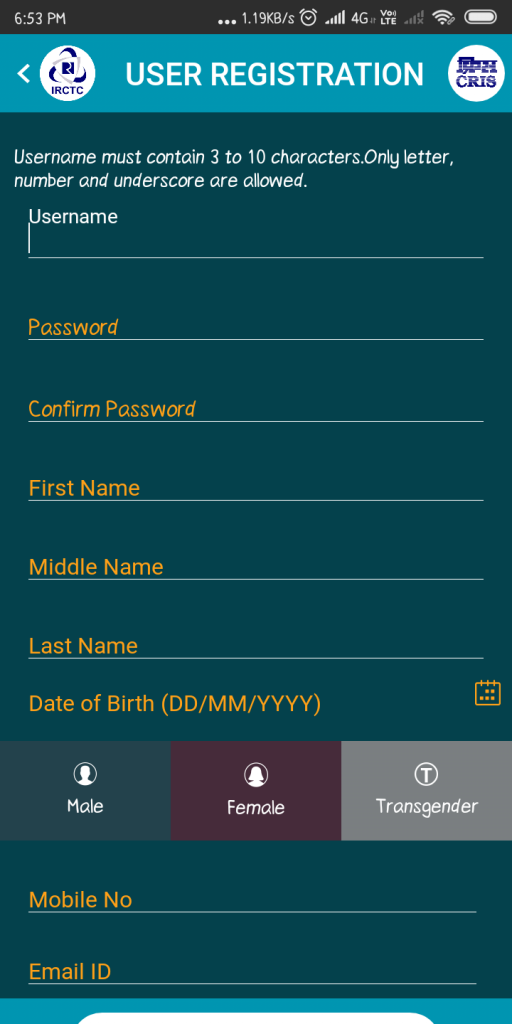Image resolution: width=512 pixels, height=1024 pixels.
Task: Open the date of birth calendar picker
Action: pos(487,693)
